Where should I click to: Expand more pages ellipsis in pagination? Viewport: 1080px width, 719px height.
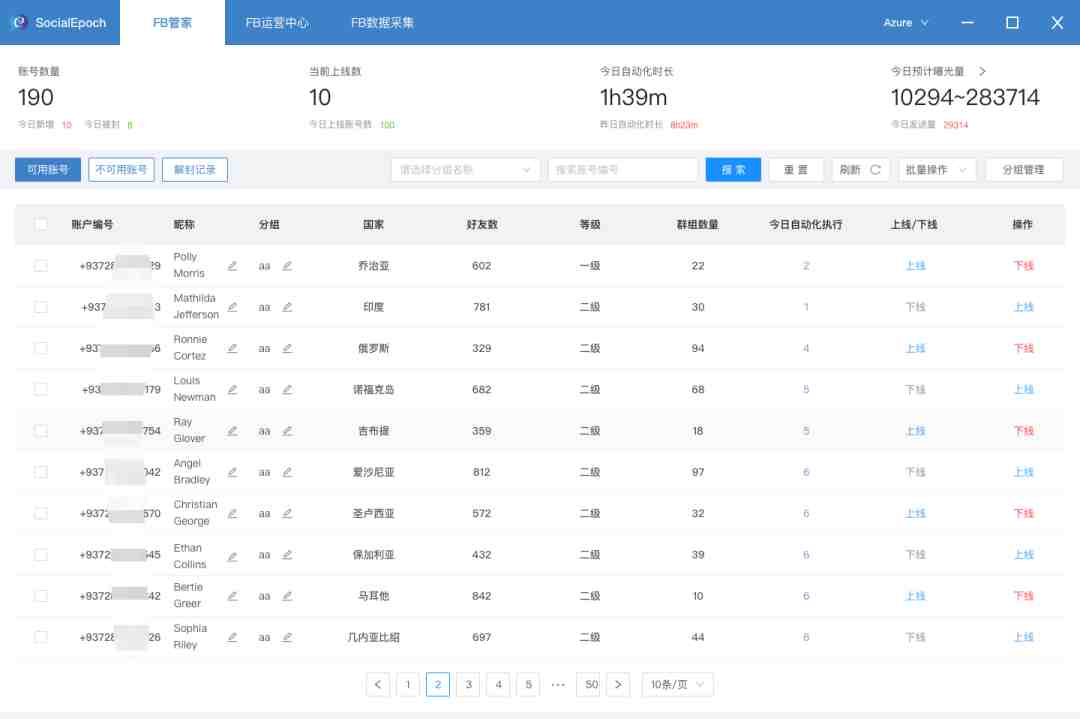(558, 685)
